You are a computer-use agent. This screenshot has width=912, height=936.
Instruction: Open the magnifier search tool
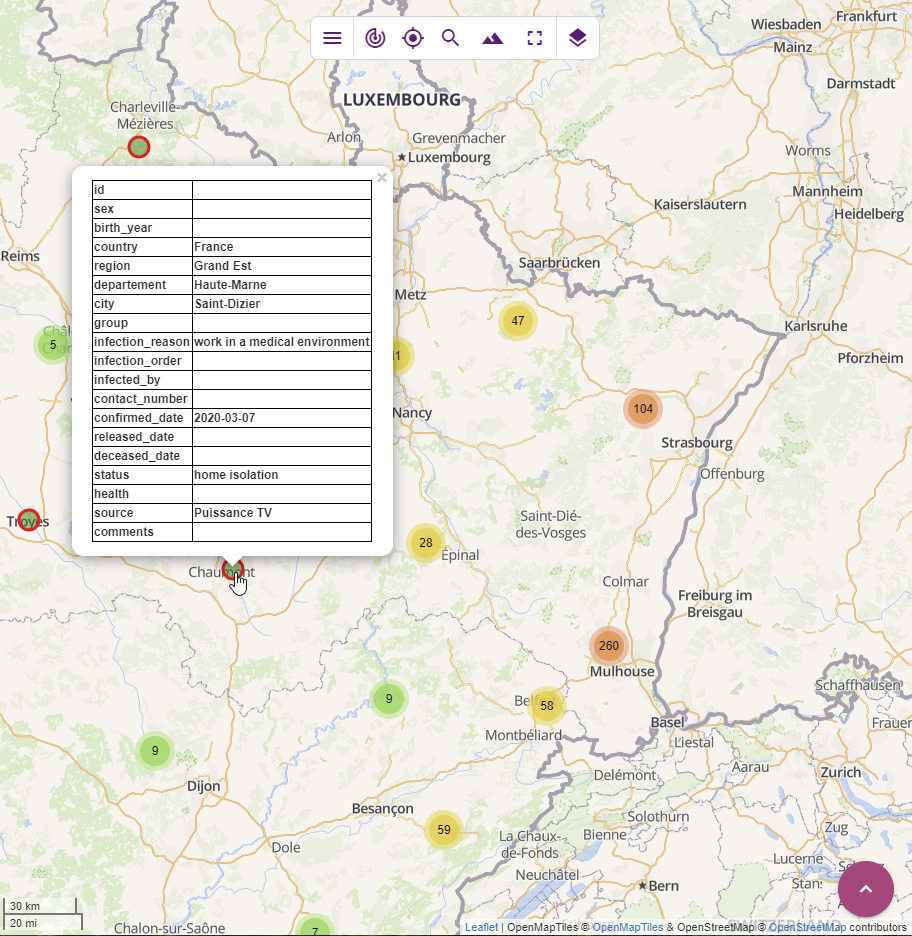tap(451, 38)
